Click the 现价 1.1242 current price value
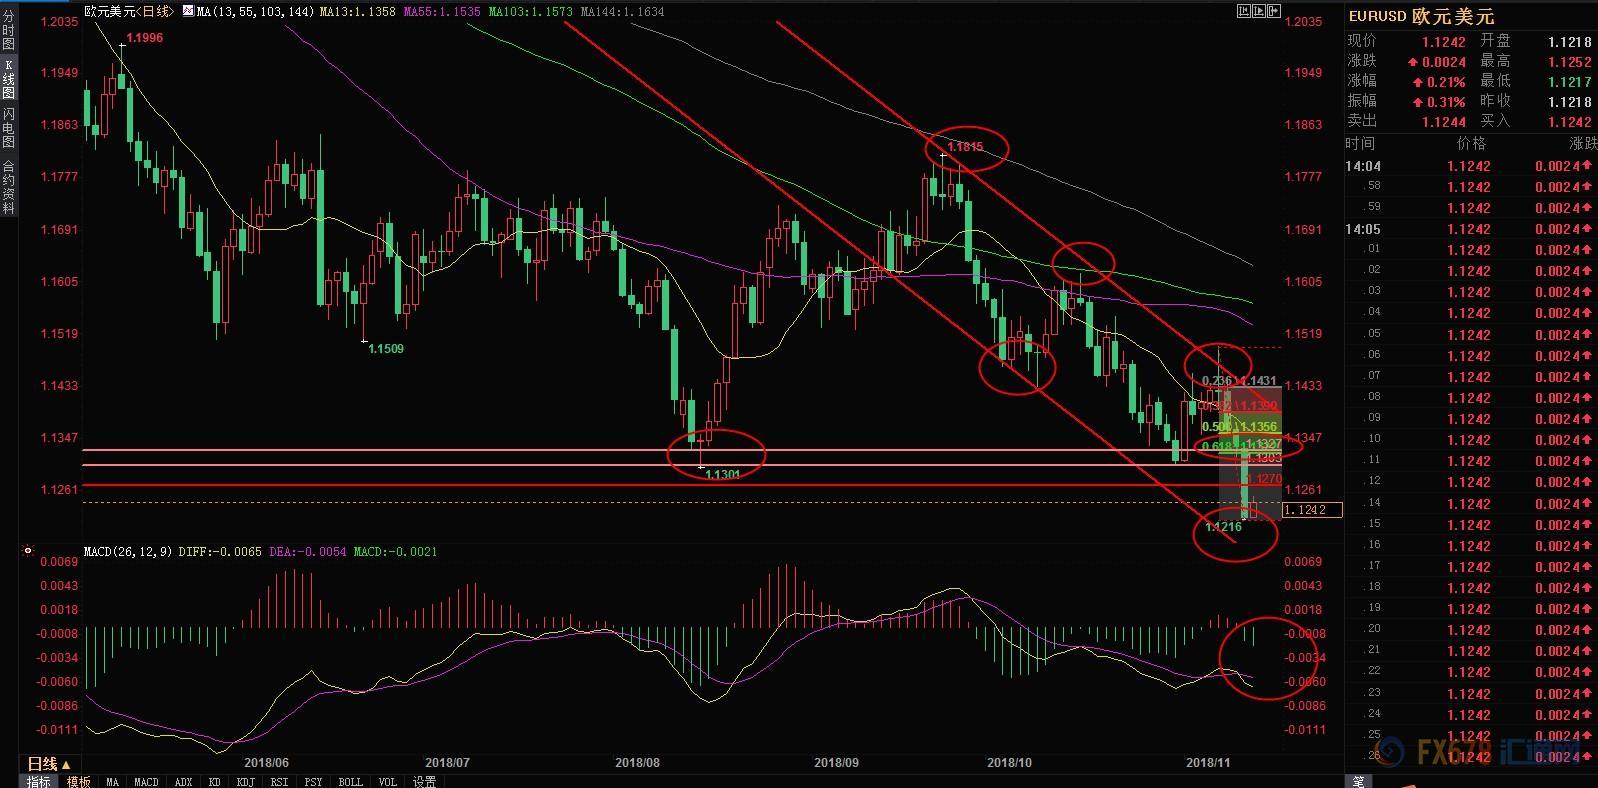 pyautogui.click(x=1444, y=42)
